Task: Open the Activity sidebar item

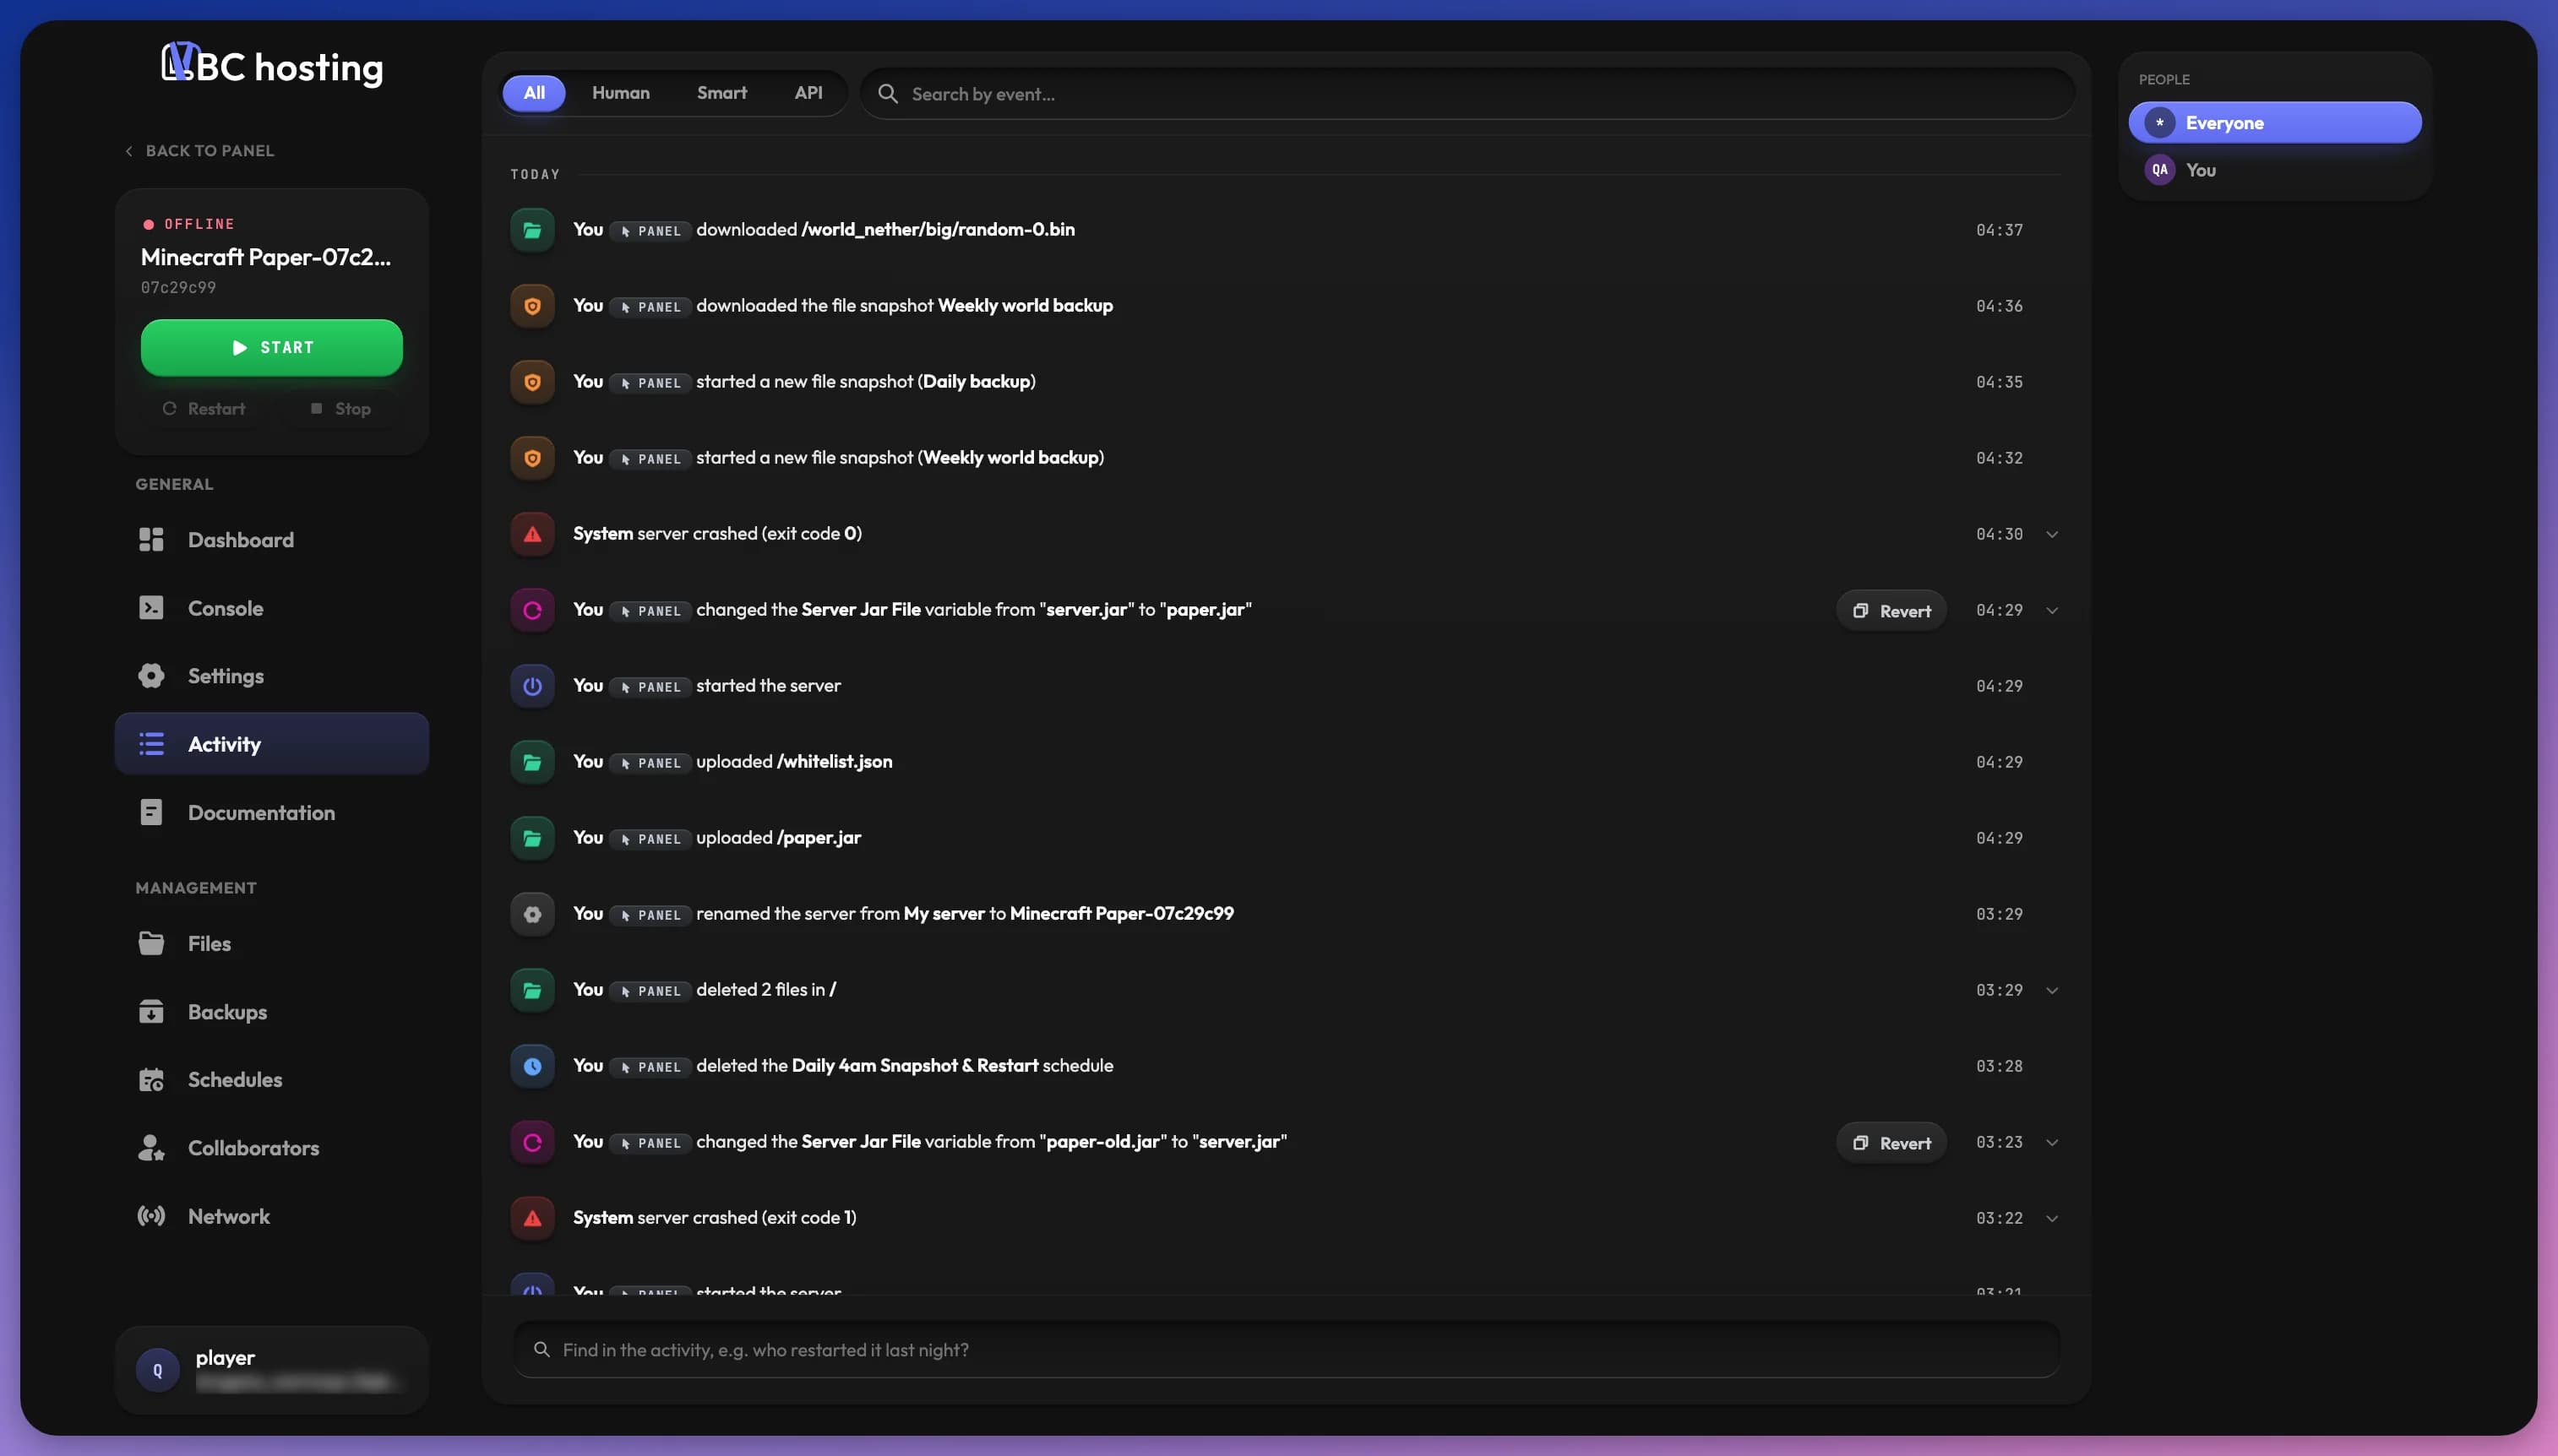Action: (x=272, y=744)
